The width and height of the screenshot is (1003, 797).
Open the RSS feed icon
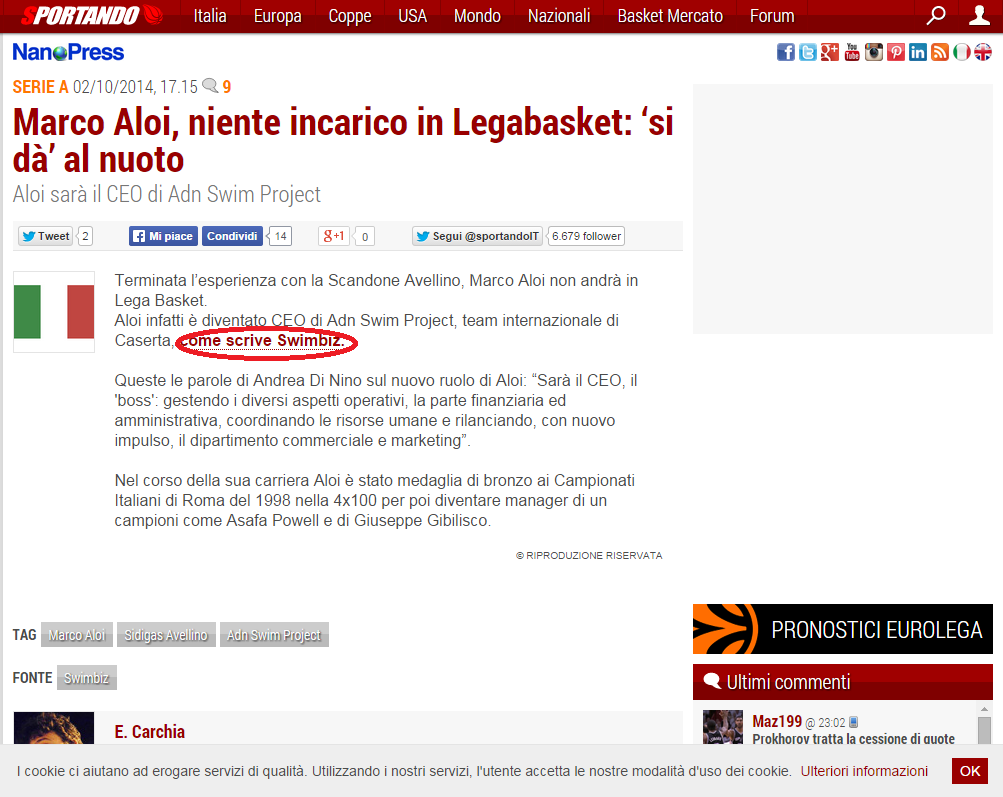pos(940,52)
